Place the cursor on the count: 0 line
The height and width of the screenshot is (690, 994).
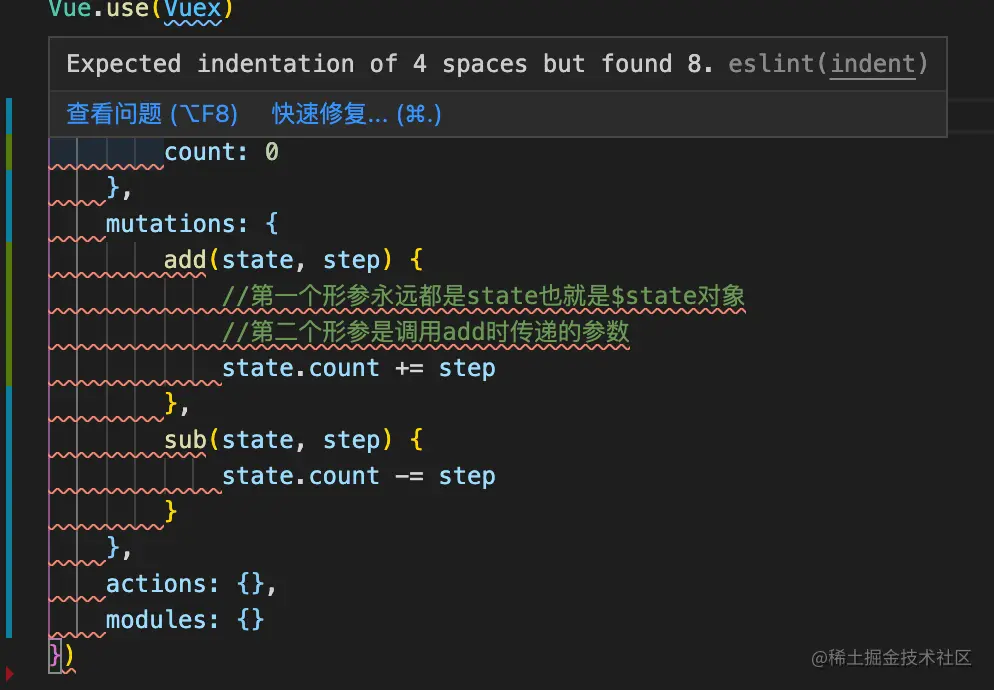click(221, 152)
